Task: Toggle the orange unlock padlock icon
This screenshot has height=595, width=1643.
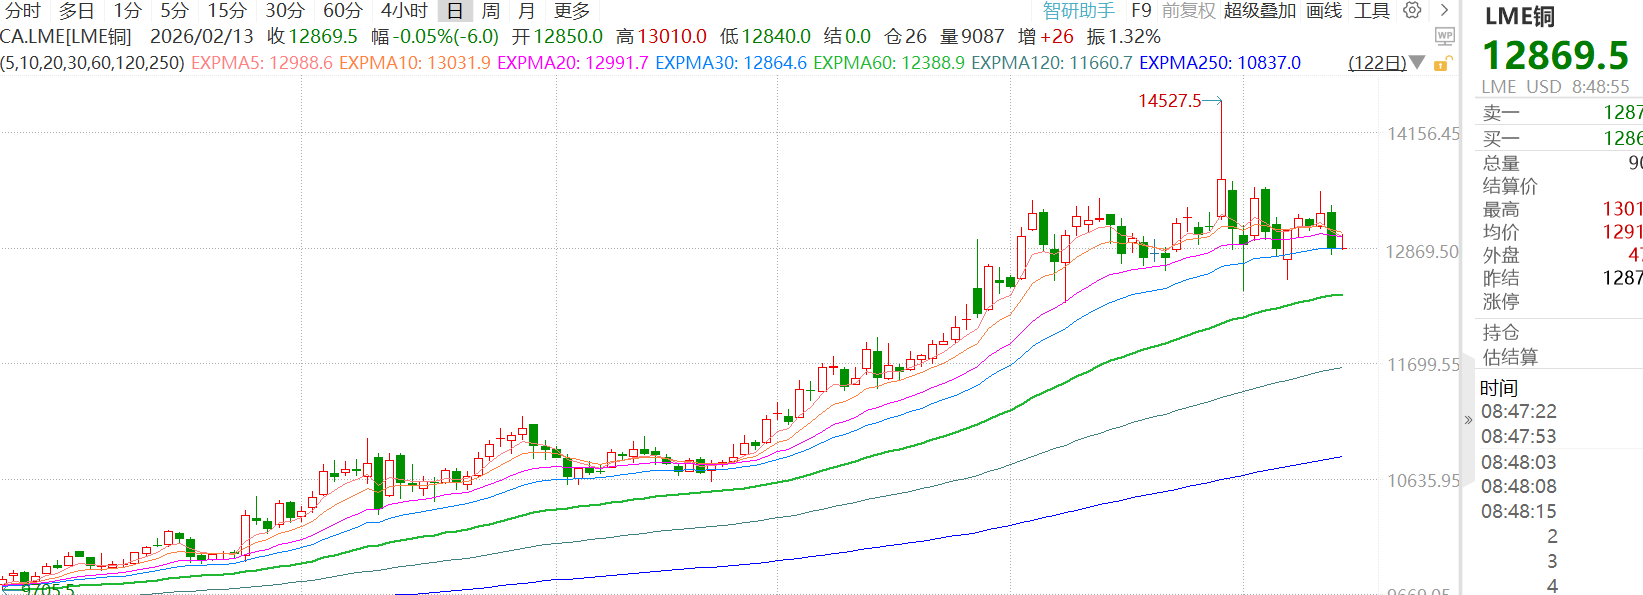Action: 1442,63
